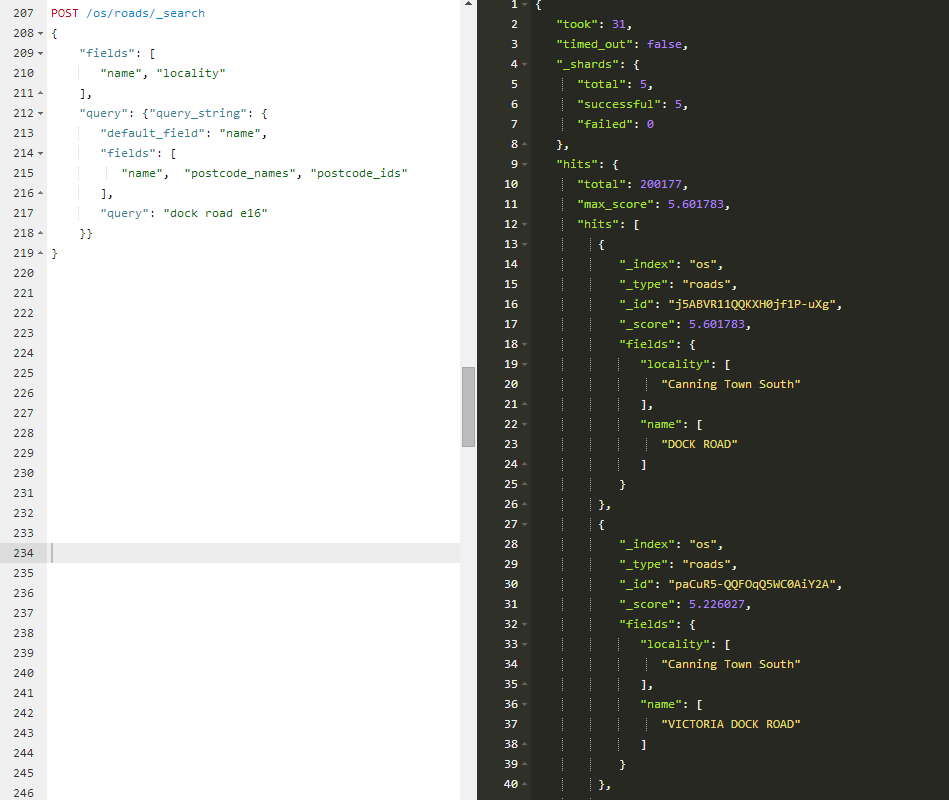Collapse first "name" fold at response line 22

tap(525, 424)
